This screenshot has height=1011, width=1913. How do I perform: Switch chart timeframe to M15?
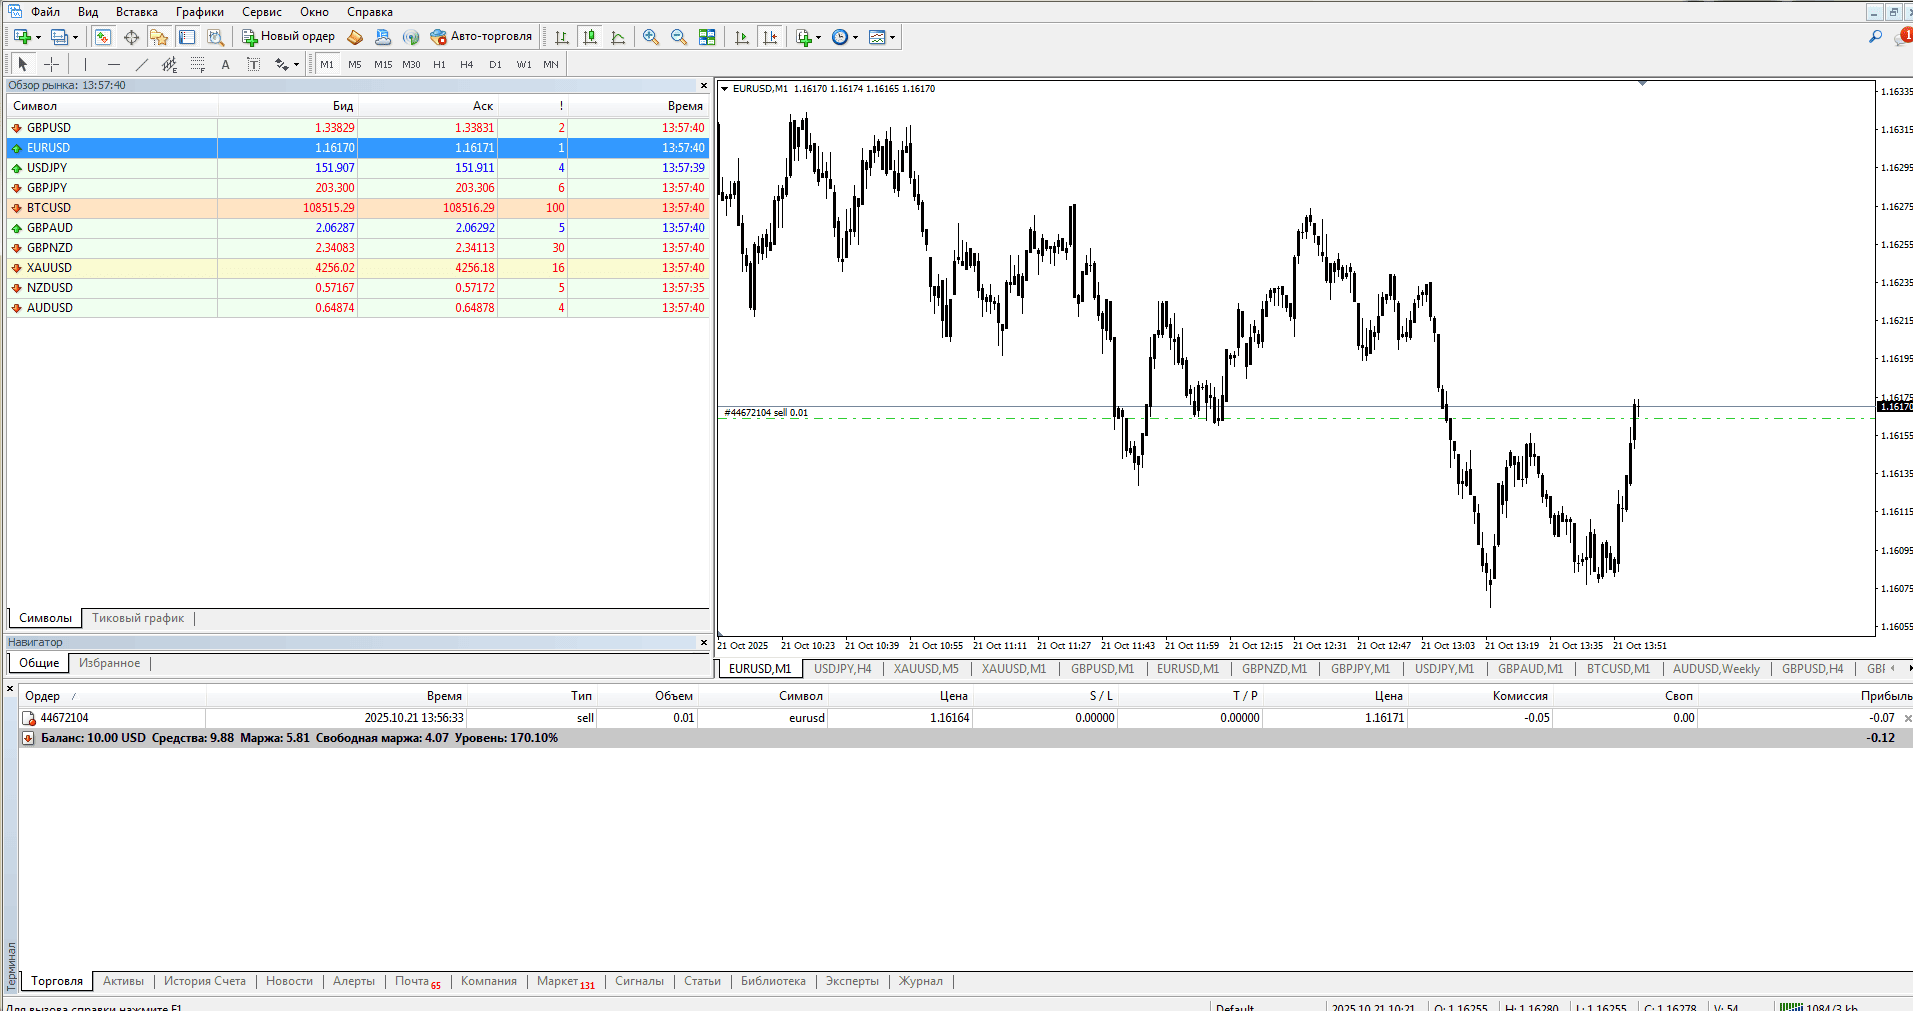(383, 64)
